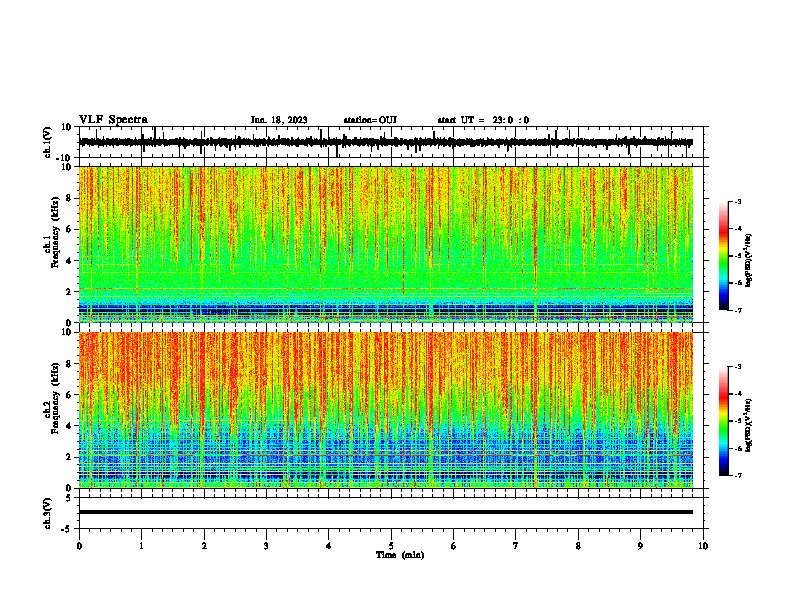Click the '8' tick on the time axis
The height and width of the screenshot is (612, 792).
[578, 546]
